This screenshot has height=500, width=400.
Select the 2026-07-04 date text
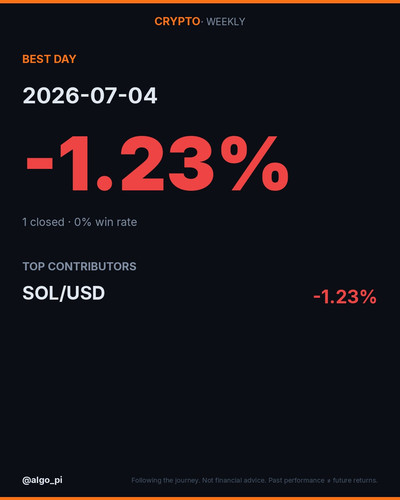click(x=90, y=96)
